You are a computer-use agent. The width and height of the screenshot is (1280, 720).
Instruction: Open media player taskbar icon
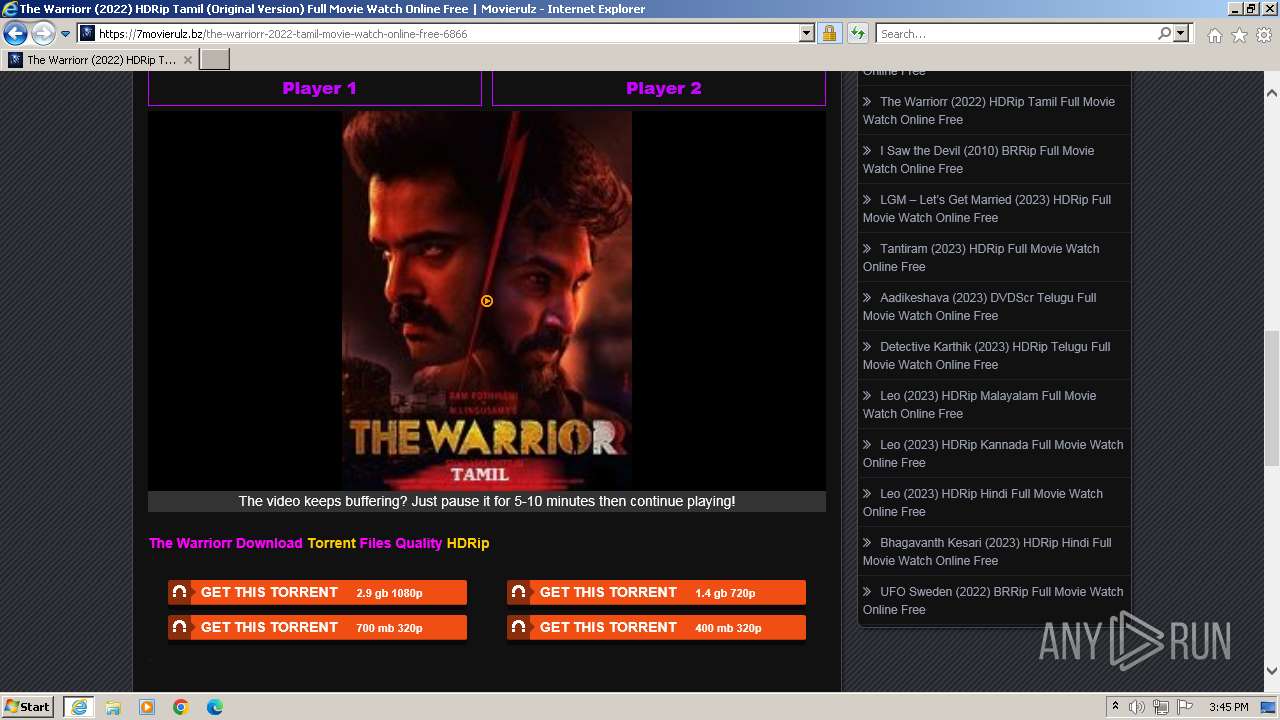pos(147,707)
